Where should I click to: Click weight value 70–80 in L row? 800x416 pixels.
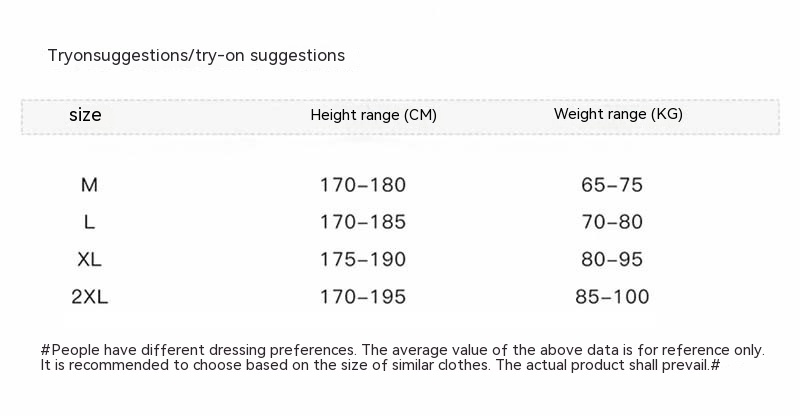pos(612,222)
